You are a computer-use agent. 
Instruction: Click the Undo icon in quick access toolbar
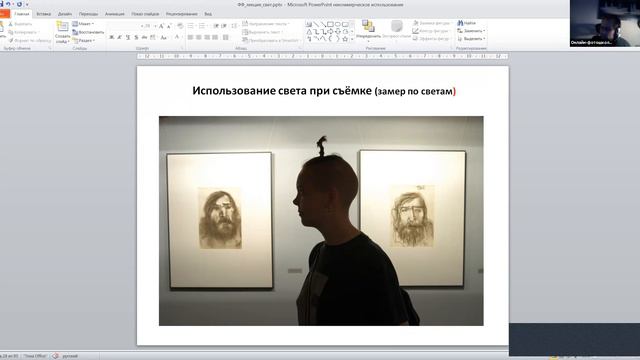[x=8, y=4]
